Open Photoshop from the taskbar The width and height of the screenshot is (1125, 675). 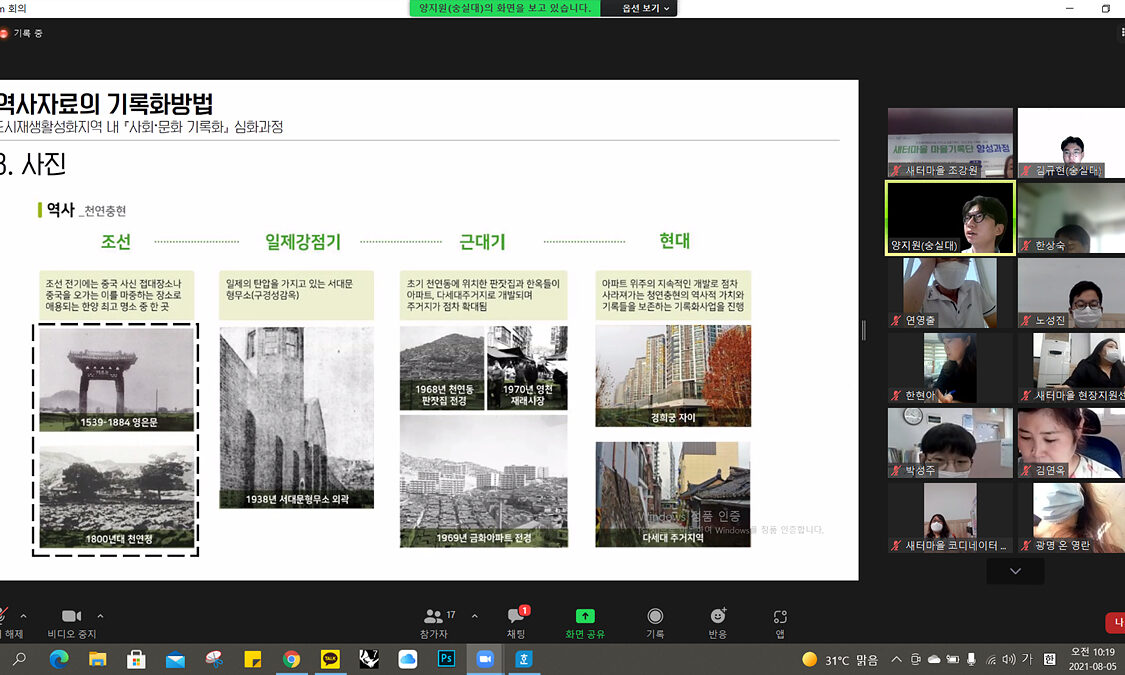click(x=446, y=659)
